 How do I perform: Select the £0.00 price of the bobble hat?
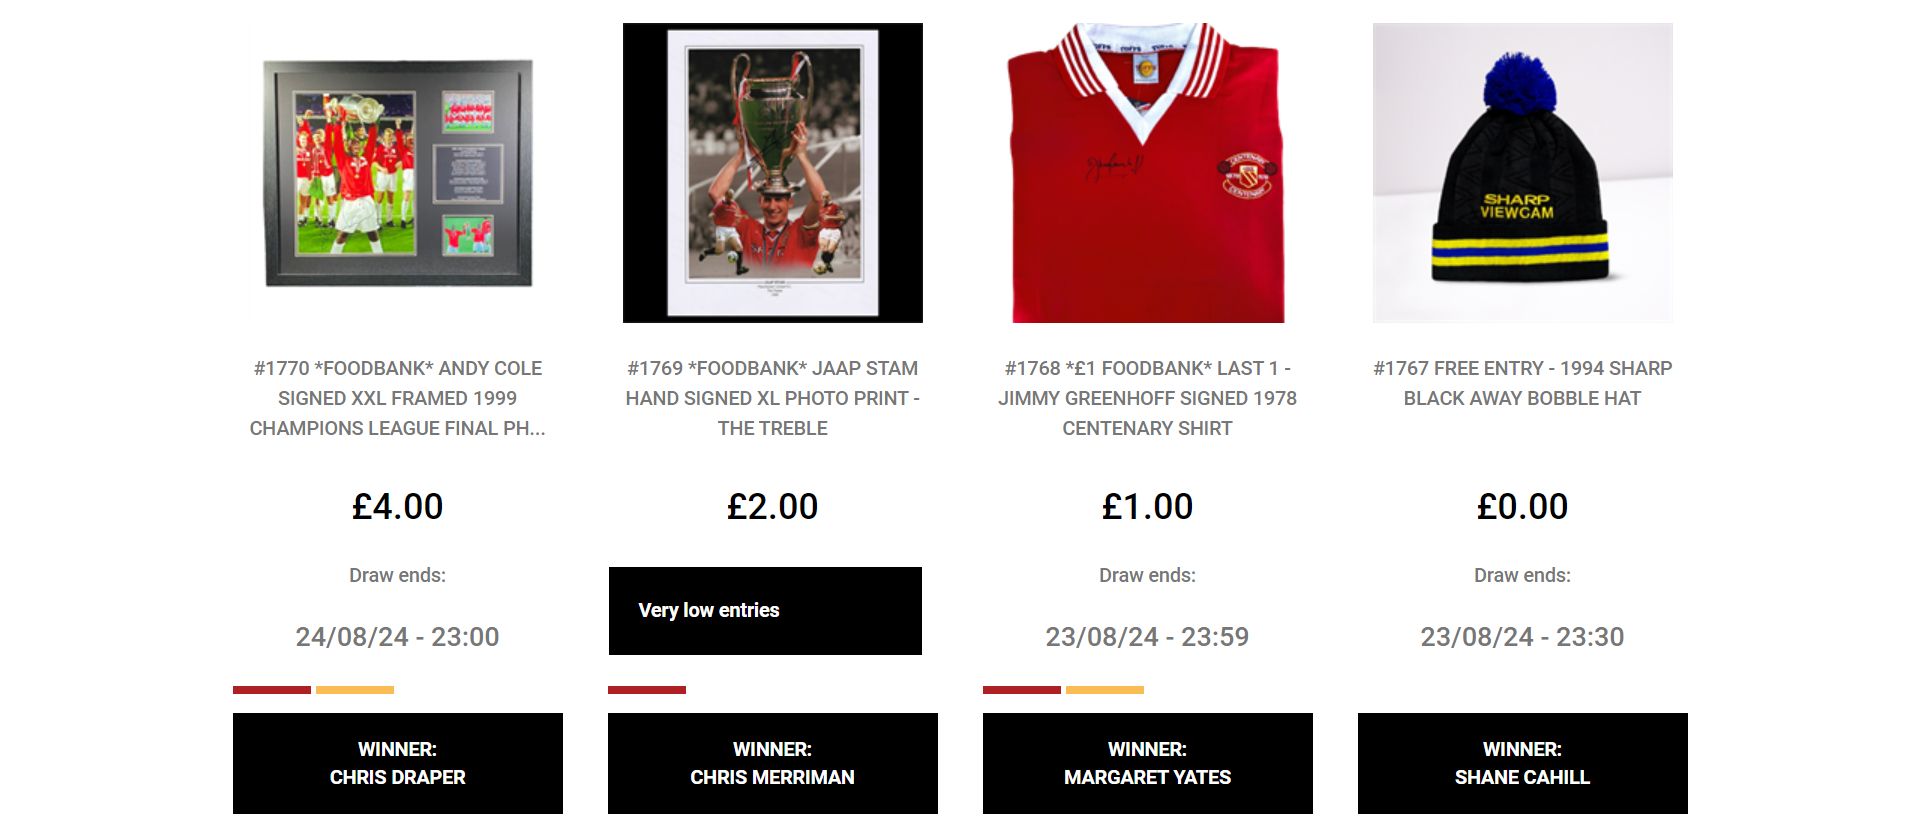coord(1523,507)
